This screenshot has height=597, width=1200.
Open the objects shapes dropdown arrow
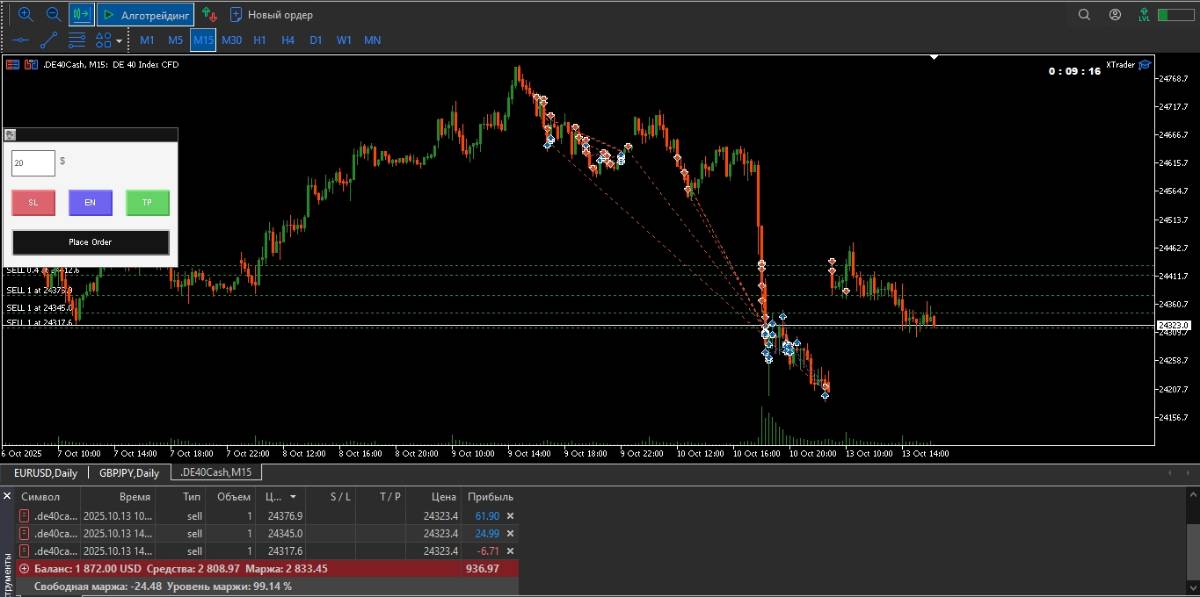pyautogui.click(x=120, y=41)
